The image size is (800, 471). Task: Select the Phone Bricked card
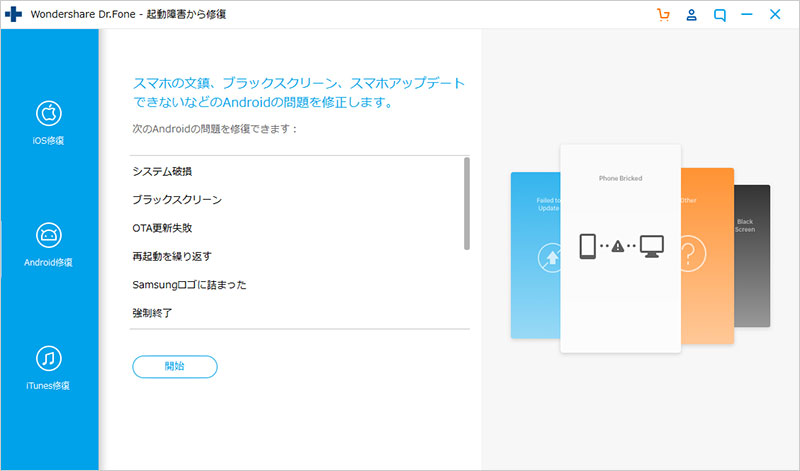coord(620,249)
